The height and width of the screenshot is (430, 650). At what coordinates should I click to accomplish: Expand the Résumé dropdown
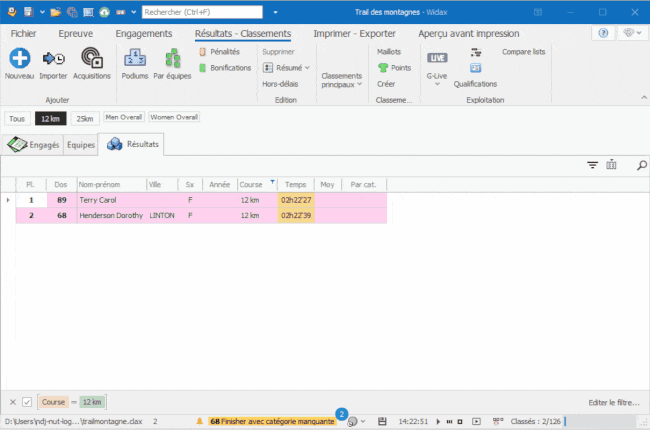click(x=286, y=68)
